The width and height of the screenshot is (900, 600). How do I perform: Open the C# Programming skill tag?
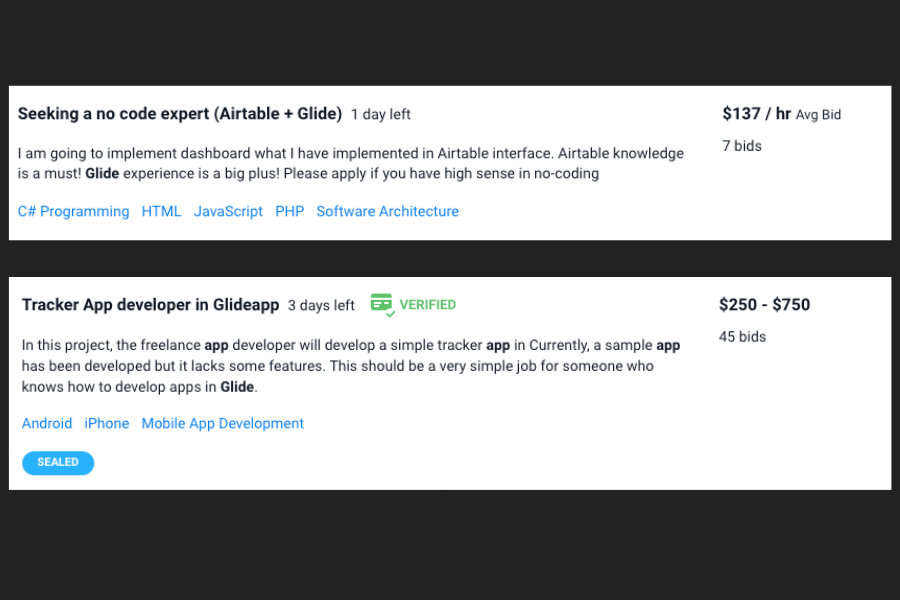coord(73,211)
